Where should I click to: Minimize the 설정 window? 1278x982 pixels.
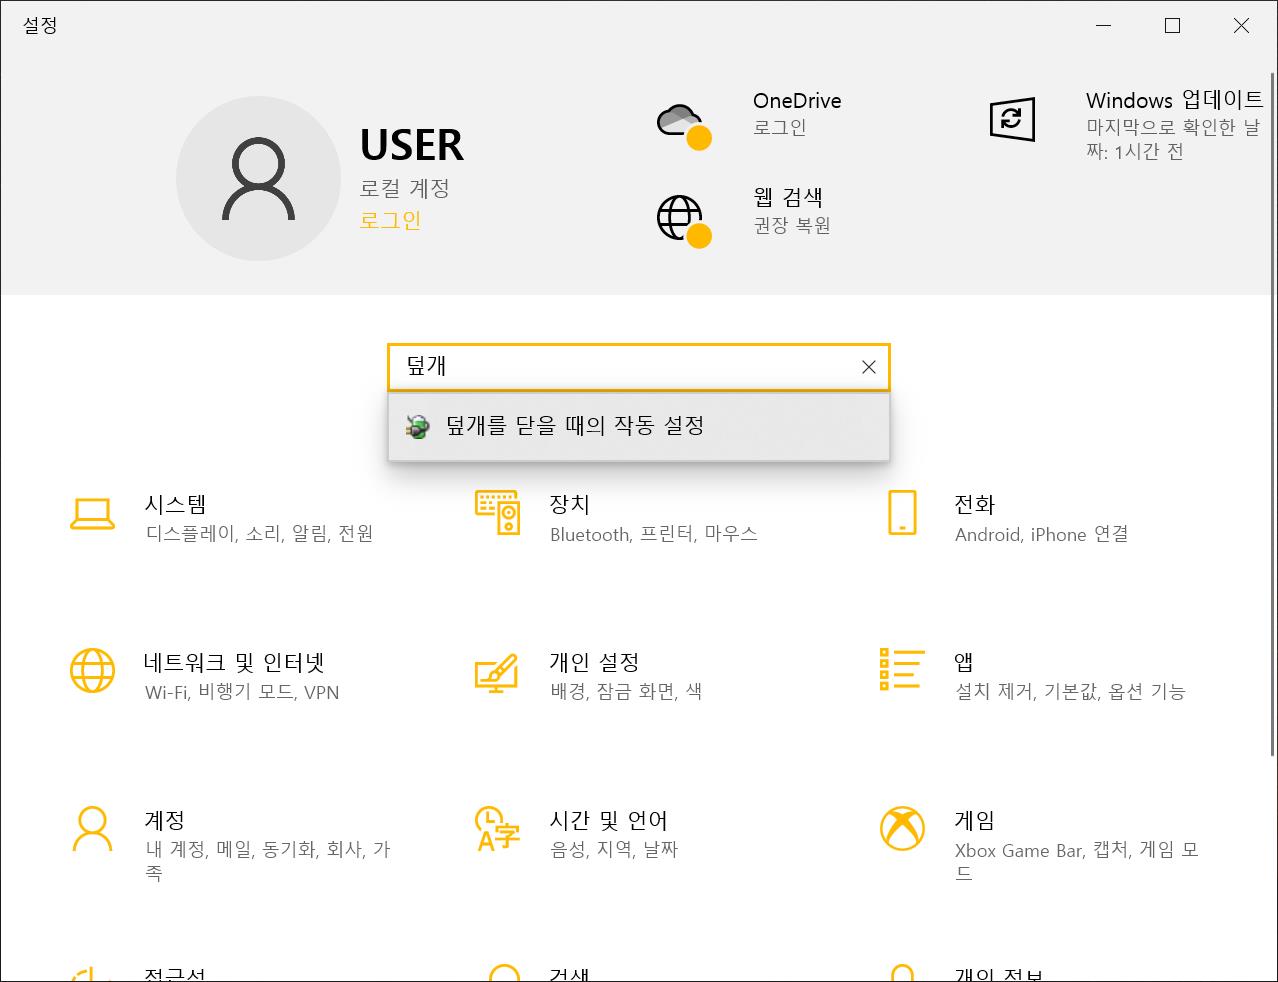click(1104, 26)
